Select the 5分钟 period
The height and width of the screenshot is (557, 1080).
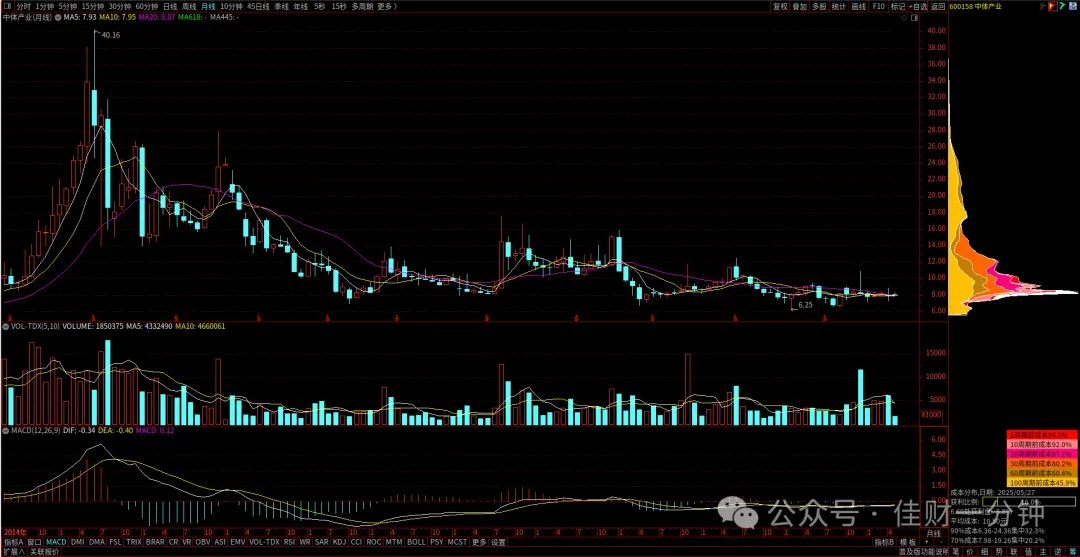[x=68, y=6]
